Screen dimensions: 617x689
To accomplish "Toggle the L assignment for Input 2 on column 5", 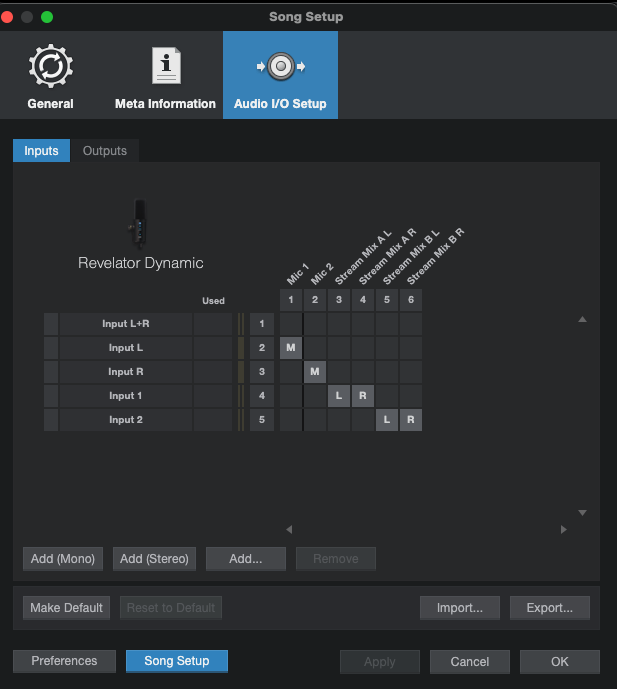I will coord(387,420).
